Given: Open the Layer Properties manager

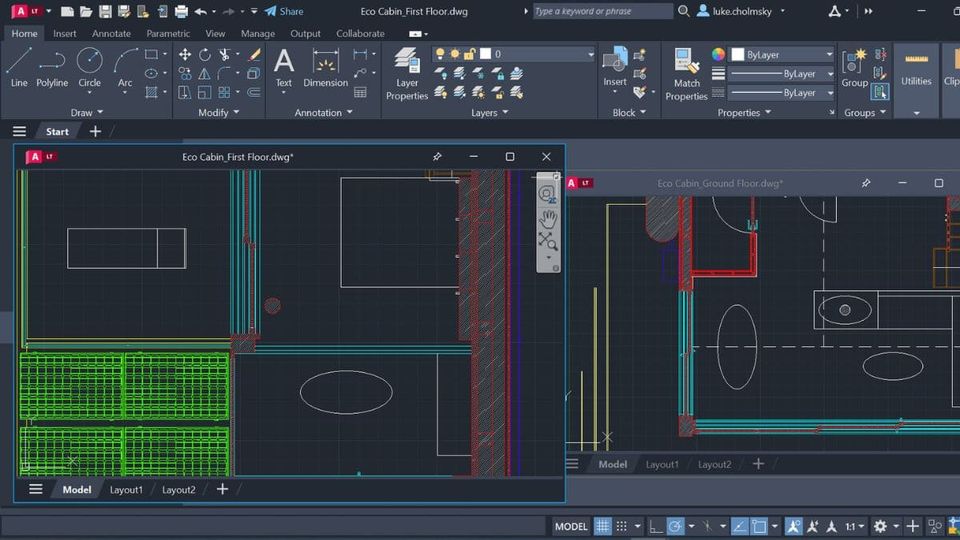Looking at the screenshot, I should click(407, 73).
